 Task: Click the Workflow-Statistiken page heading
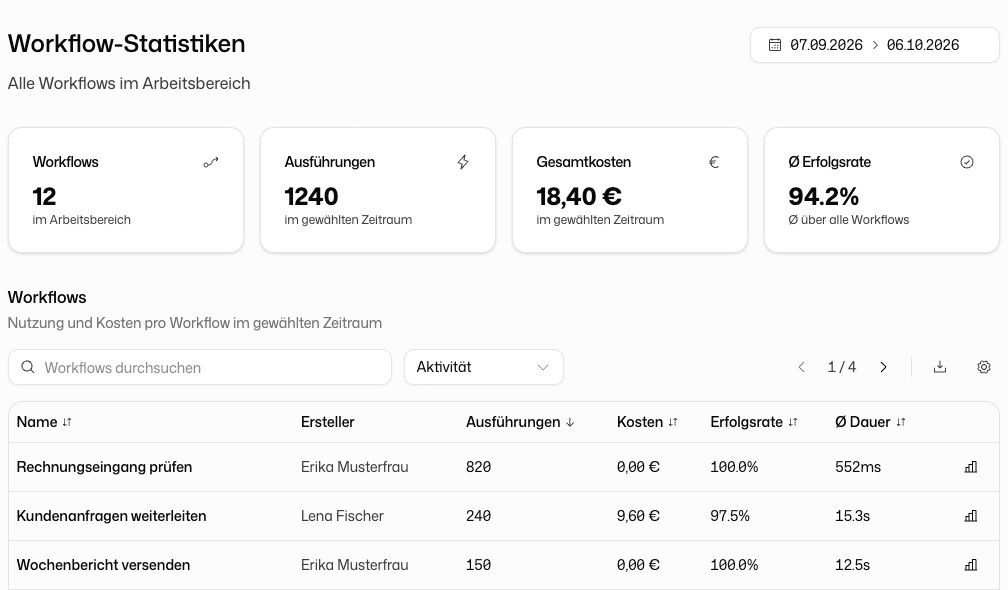pos(127,44)
